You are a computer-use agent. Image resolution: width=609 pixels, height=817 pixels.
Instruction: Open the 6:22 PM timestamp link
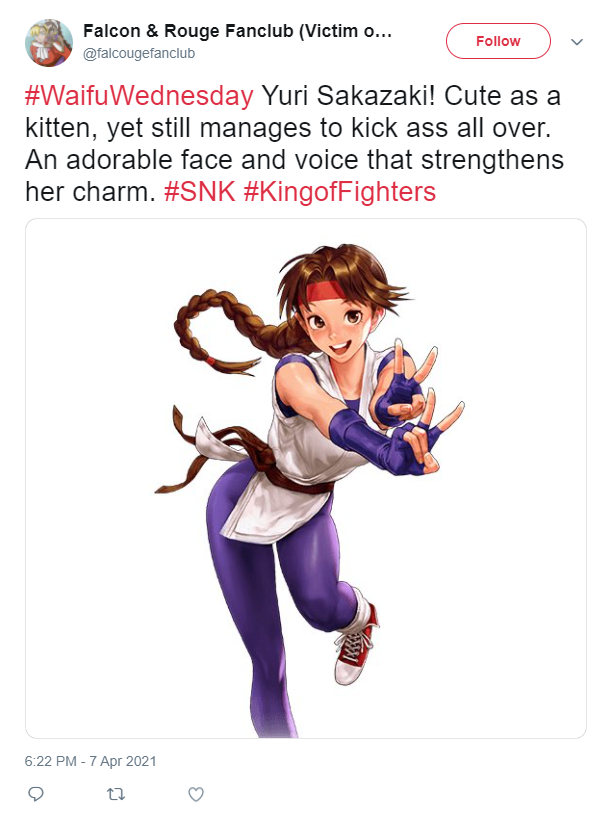(x=51, y=761)
